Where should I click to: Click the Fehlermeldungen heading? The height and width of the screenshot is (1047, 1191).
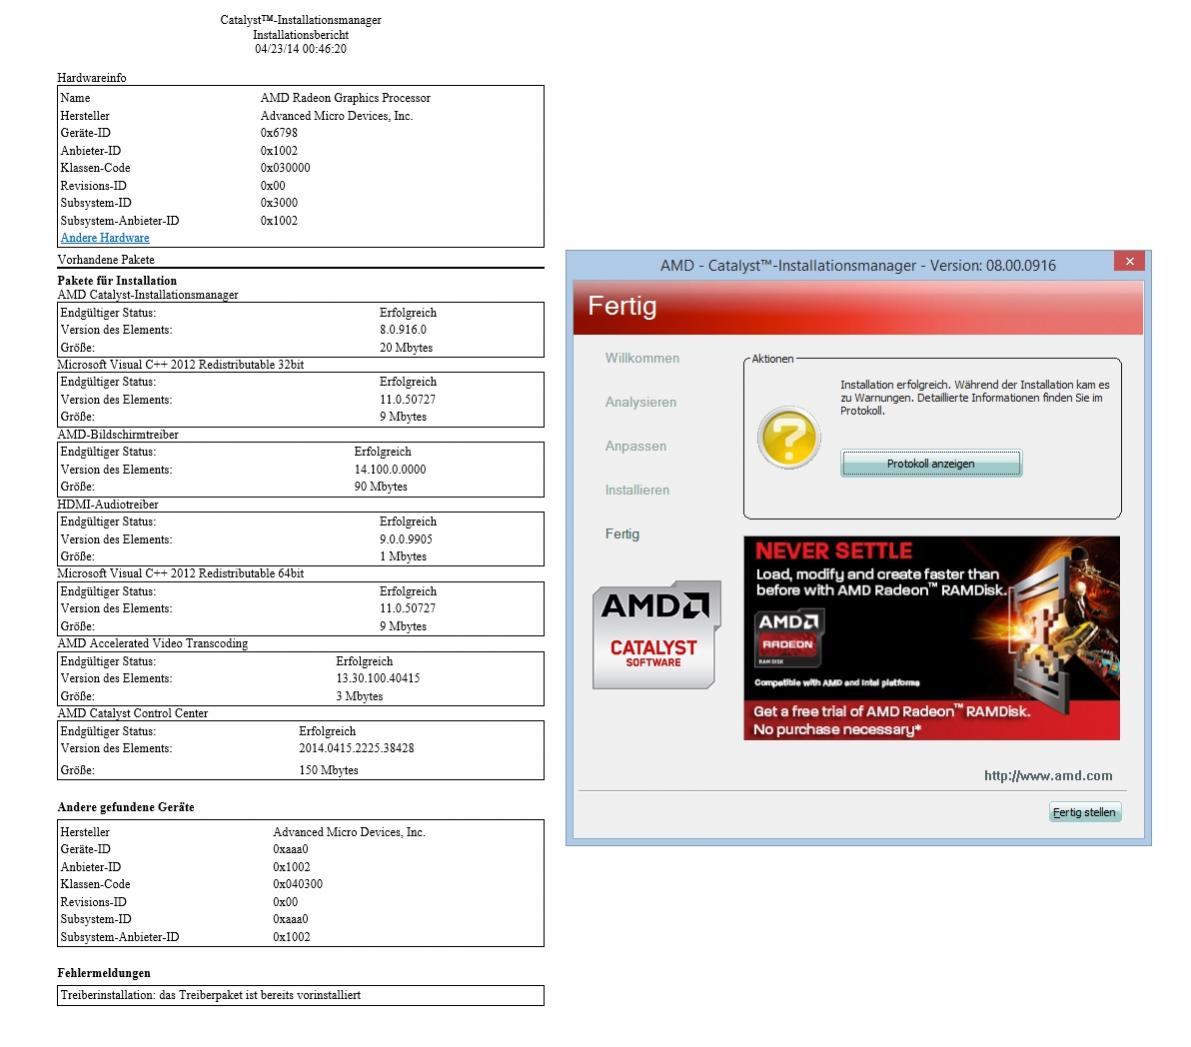click(x=104, y=973)
